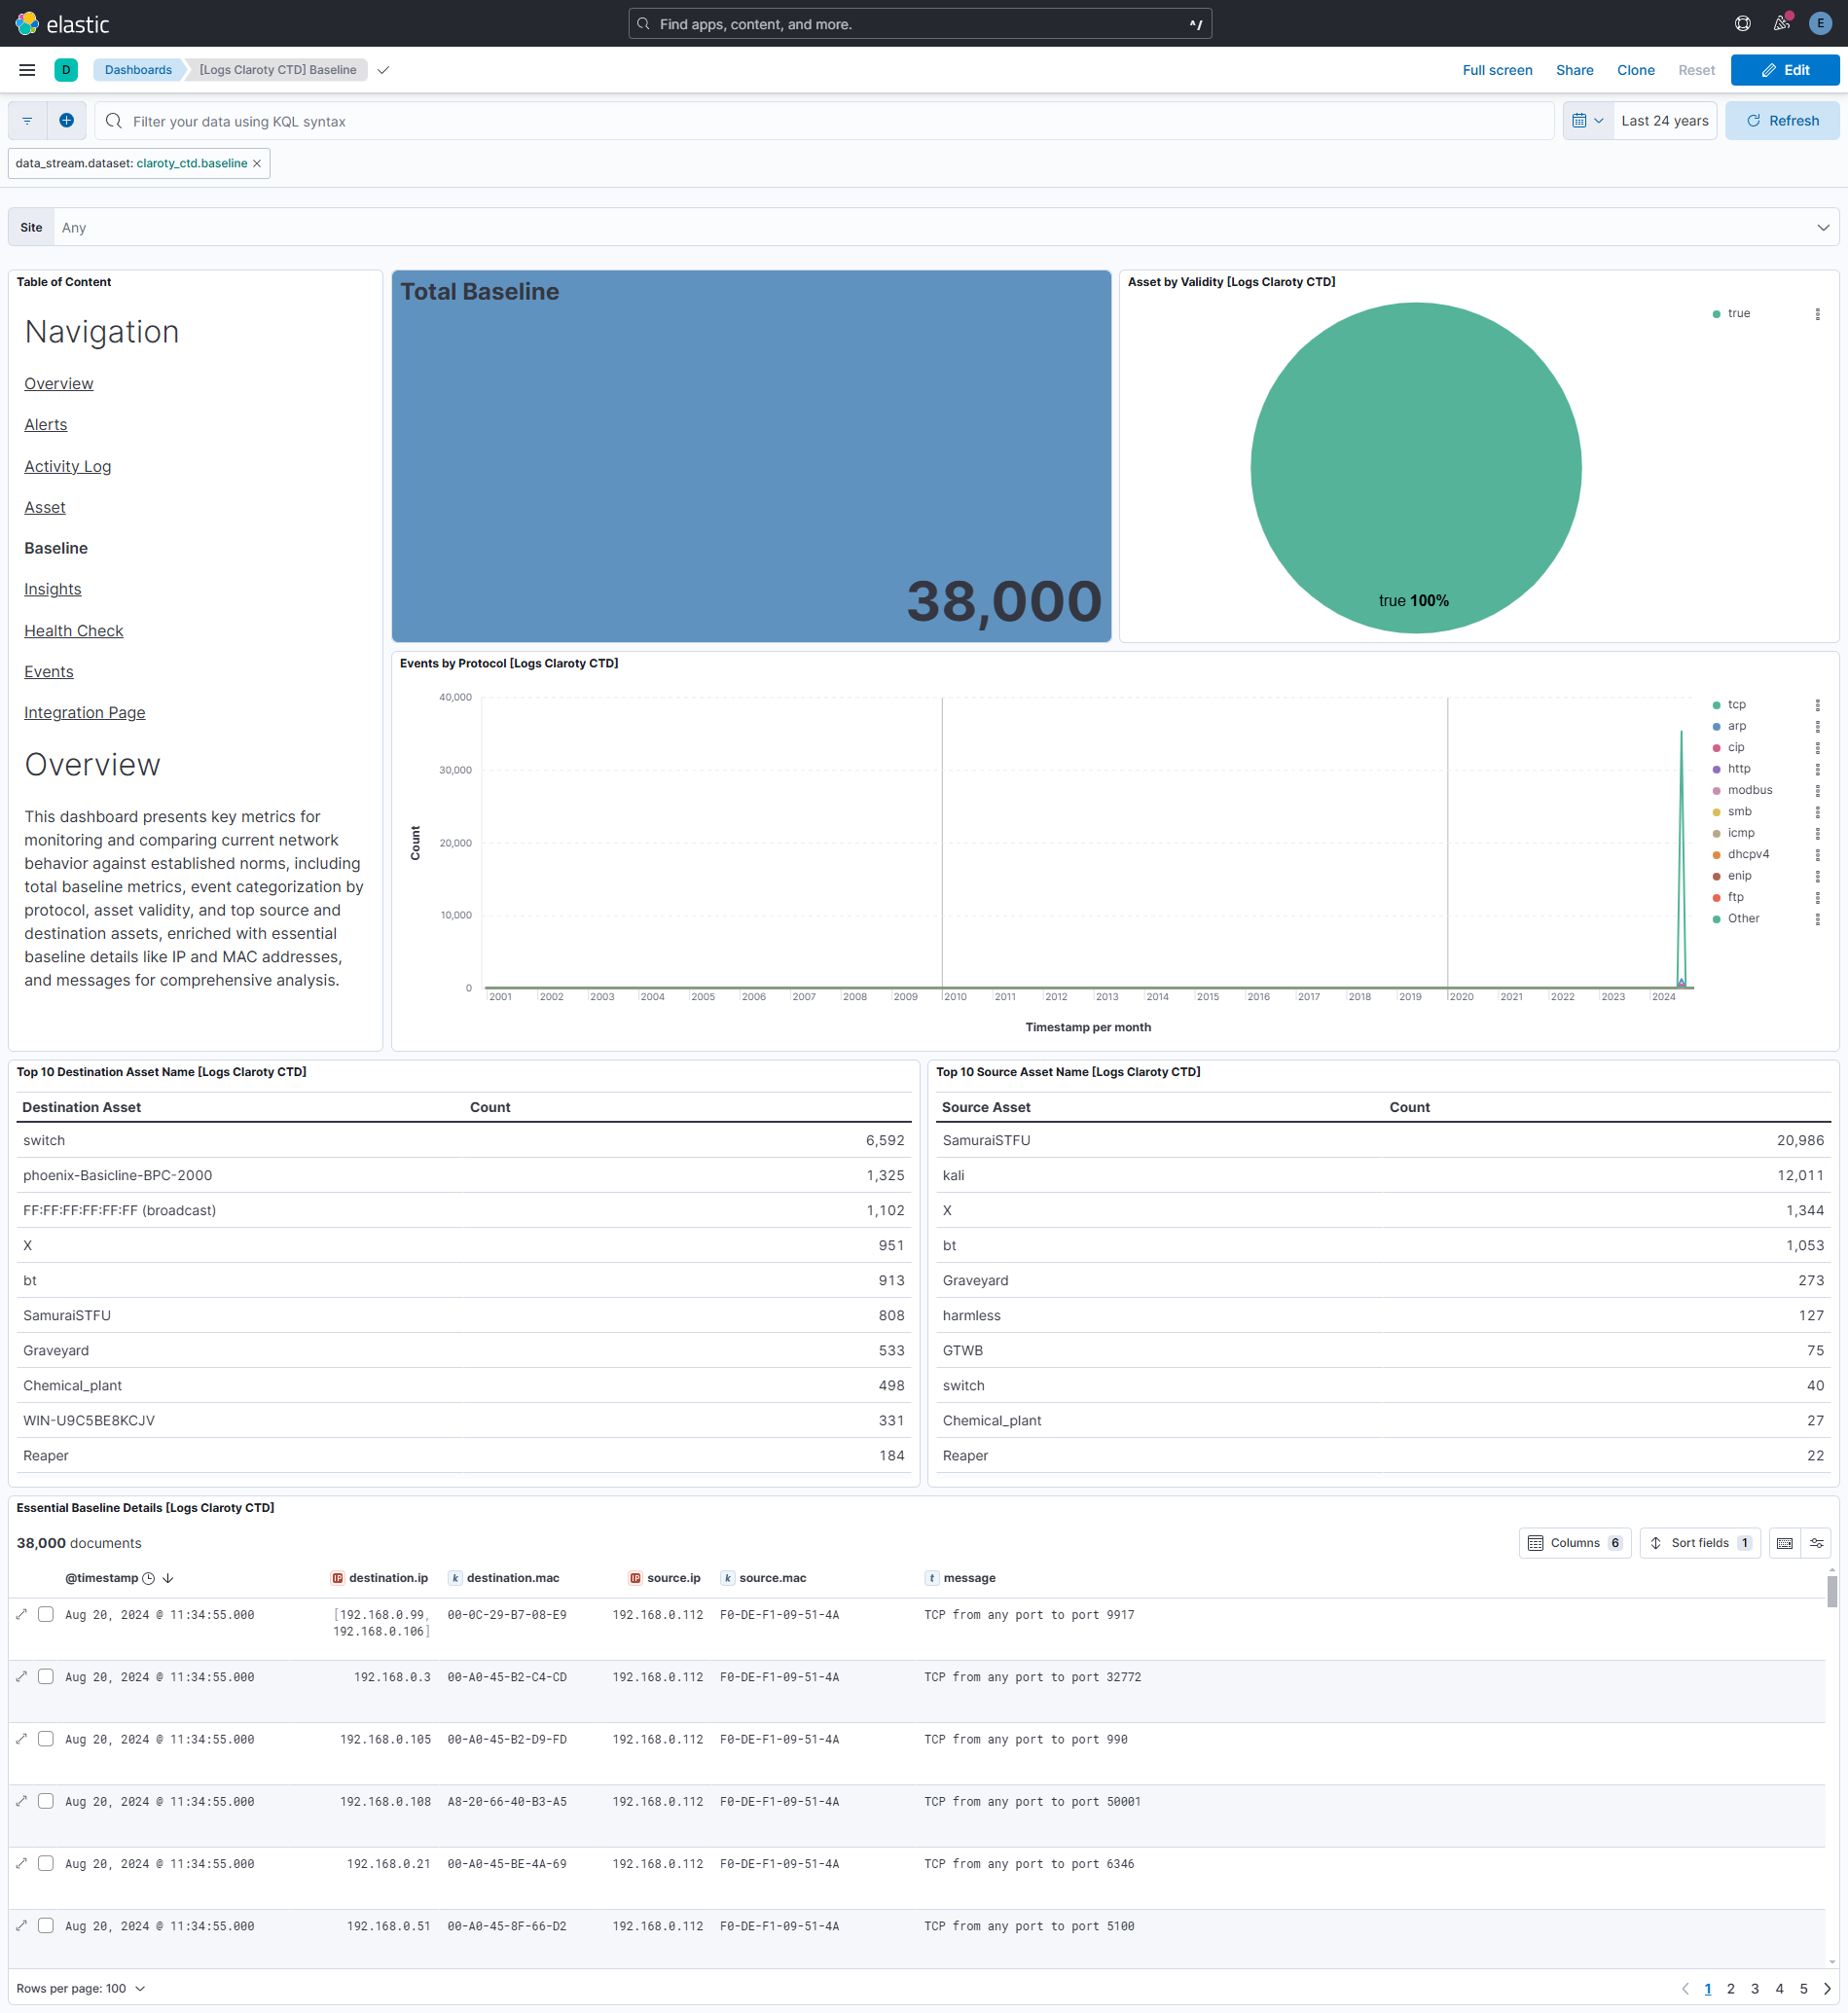Go to page 2 of the results pagination
Image resolution: width=1848 pixels, height=2013 pixels.
point(1731,1989)
